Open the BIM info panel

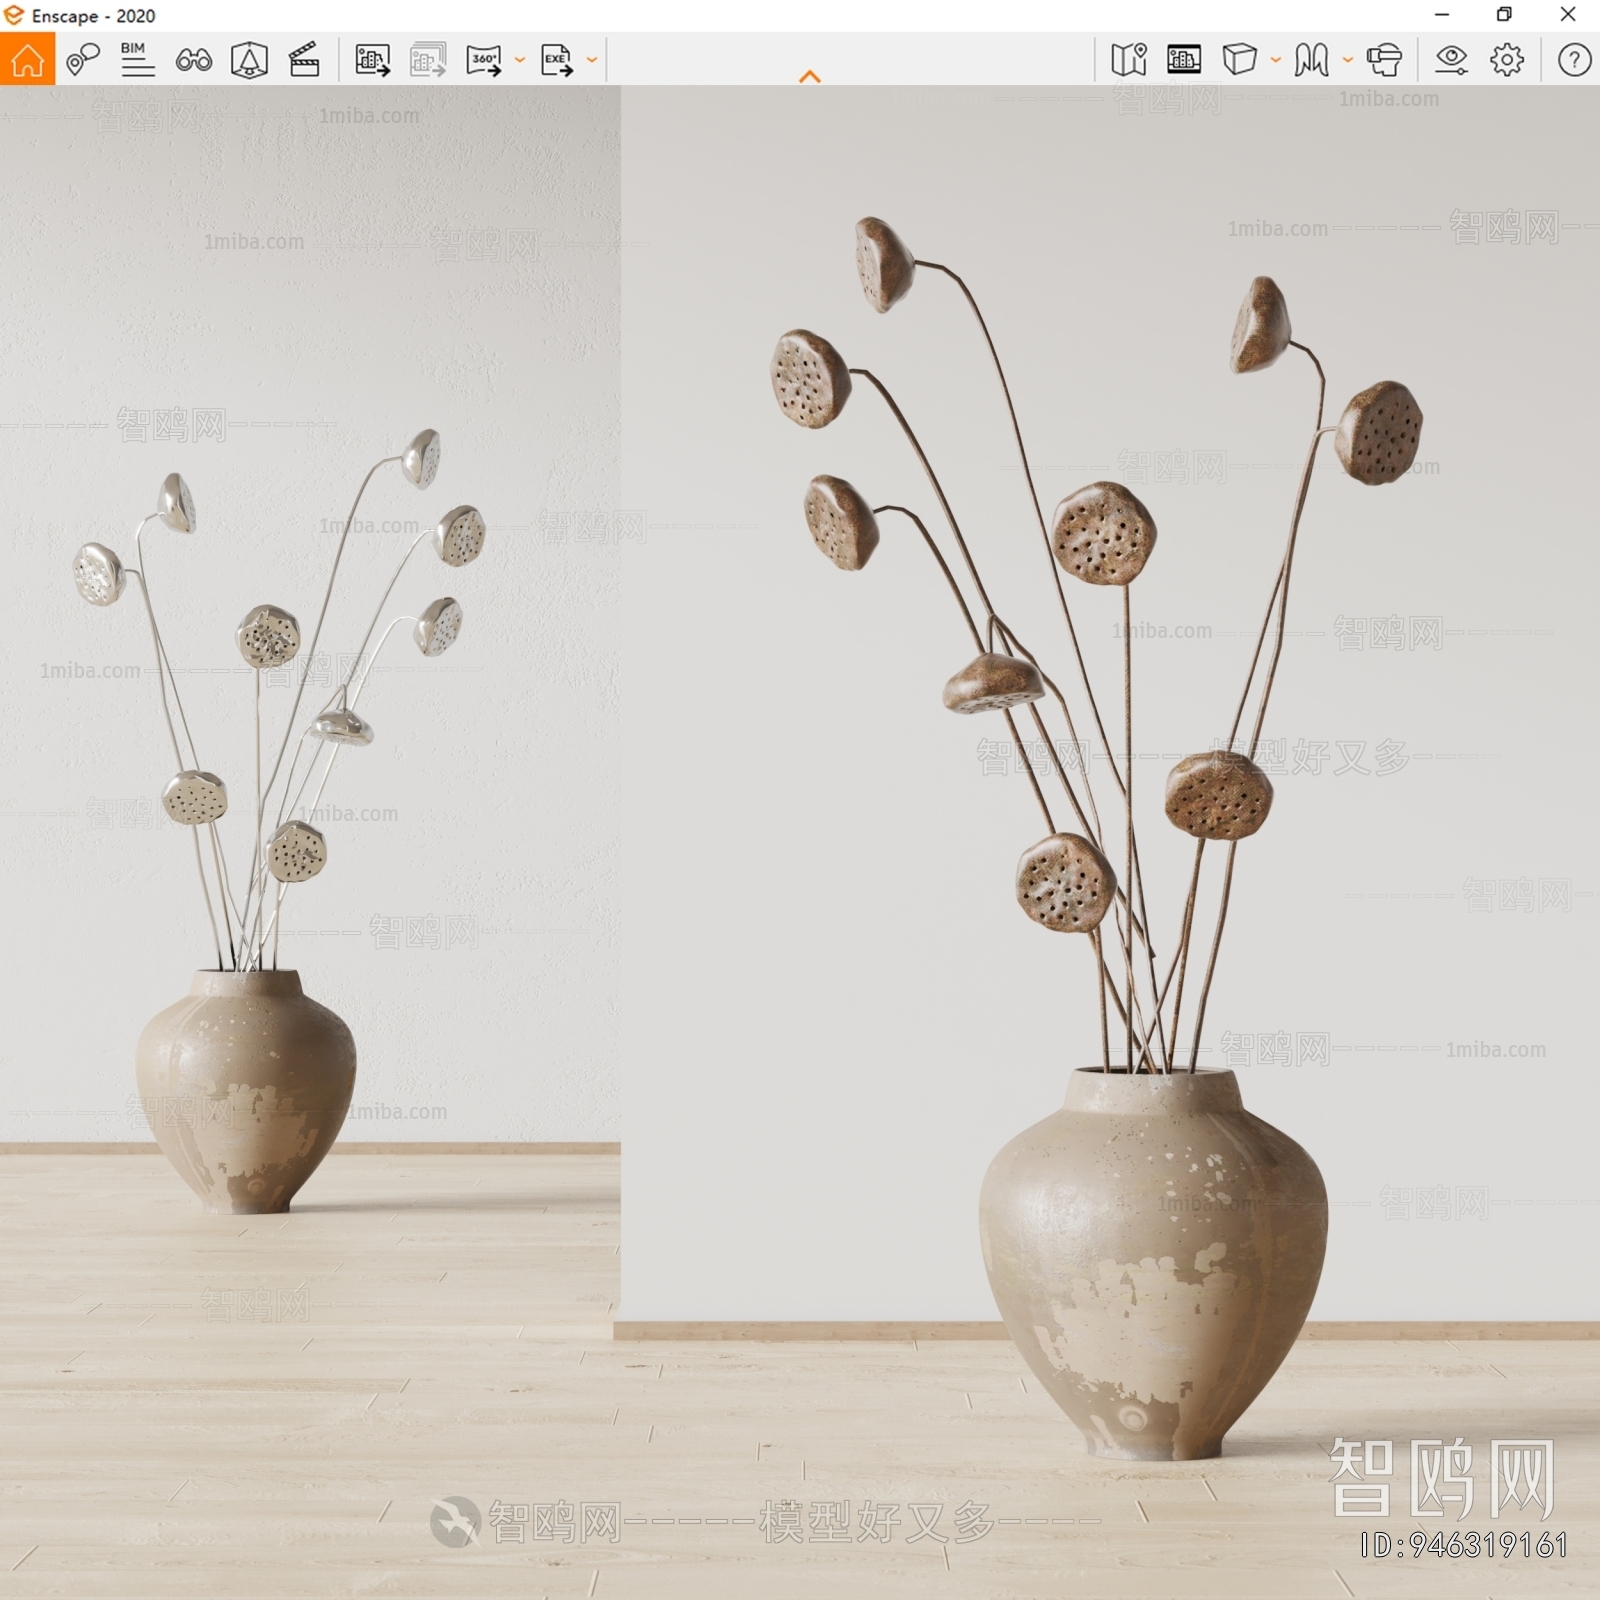tap(137, 60)
